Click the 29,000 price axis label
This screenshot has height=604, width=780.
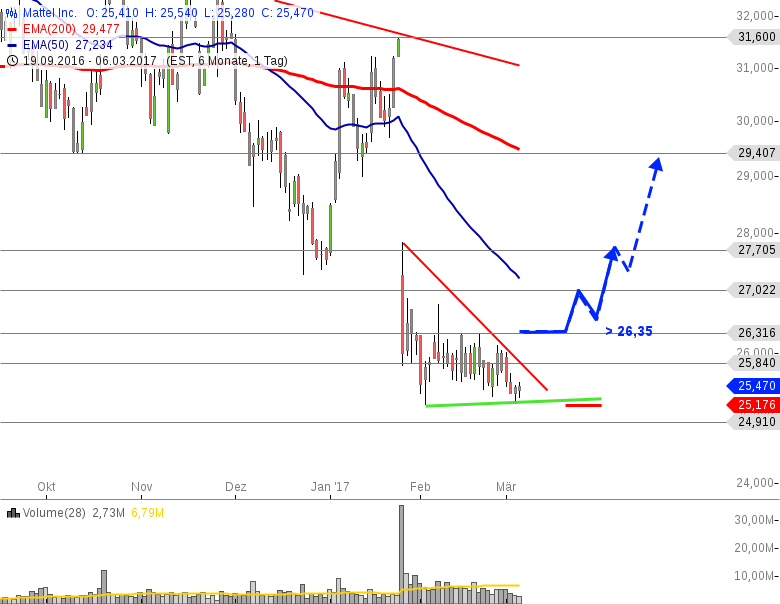755,176
